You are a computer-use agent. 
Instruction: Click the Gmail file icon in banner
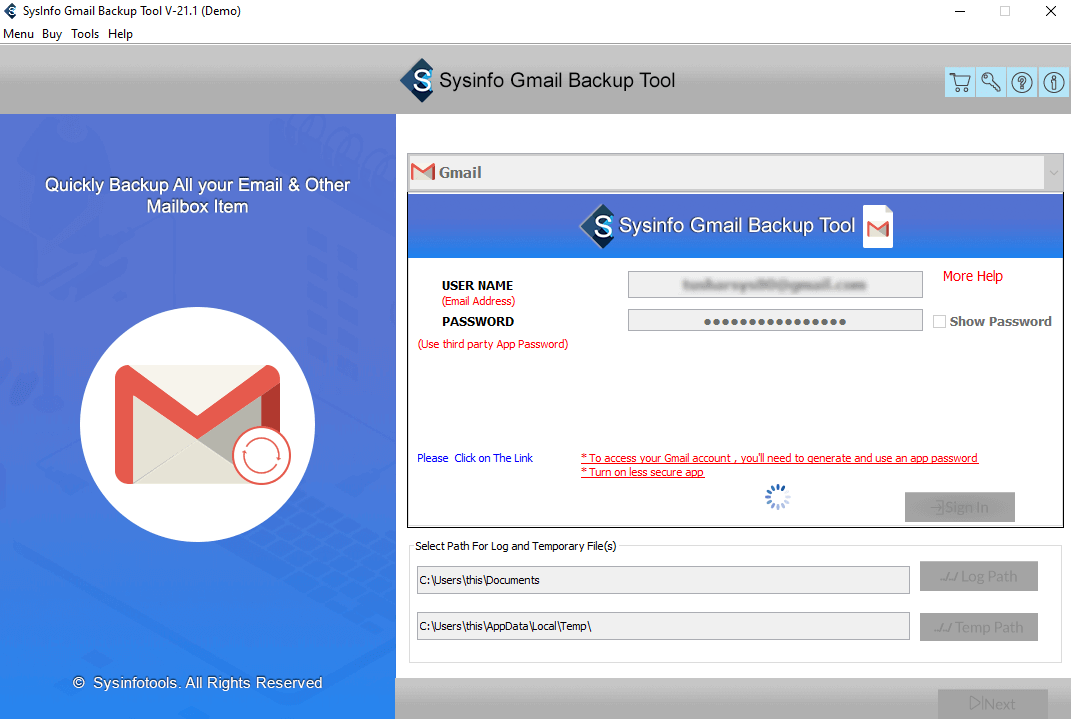(x=878, y=226)
